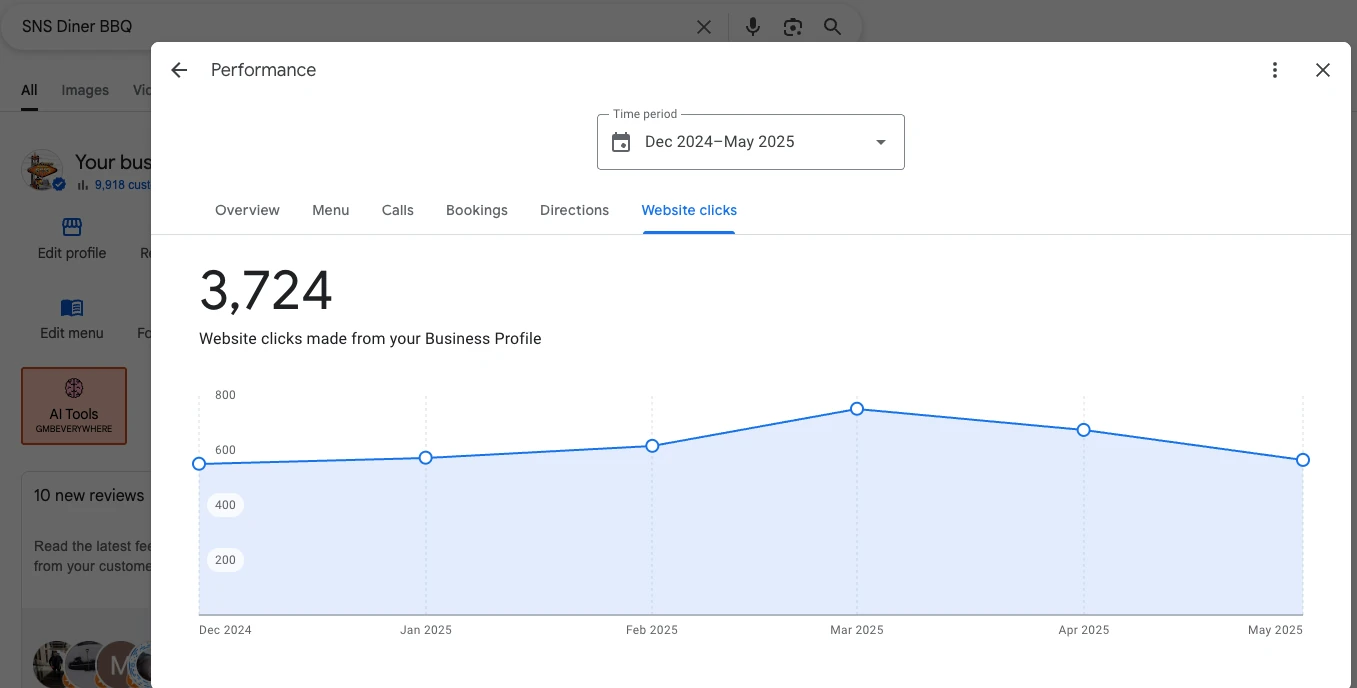Open the three-dot more options menu
The height and width of the screenshot is (688, 1357).
tap(1274, 70)
